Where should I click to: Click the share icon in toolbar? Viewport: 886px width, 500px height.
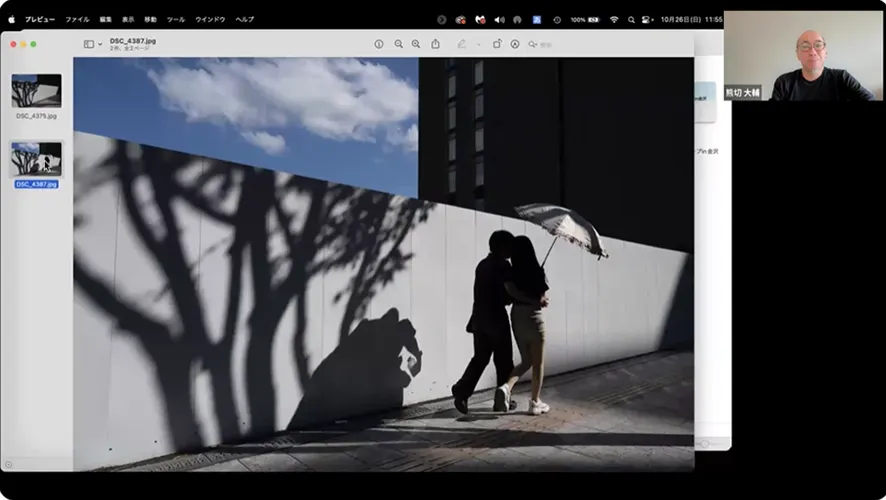[x=435, y=44]
